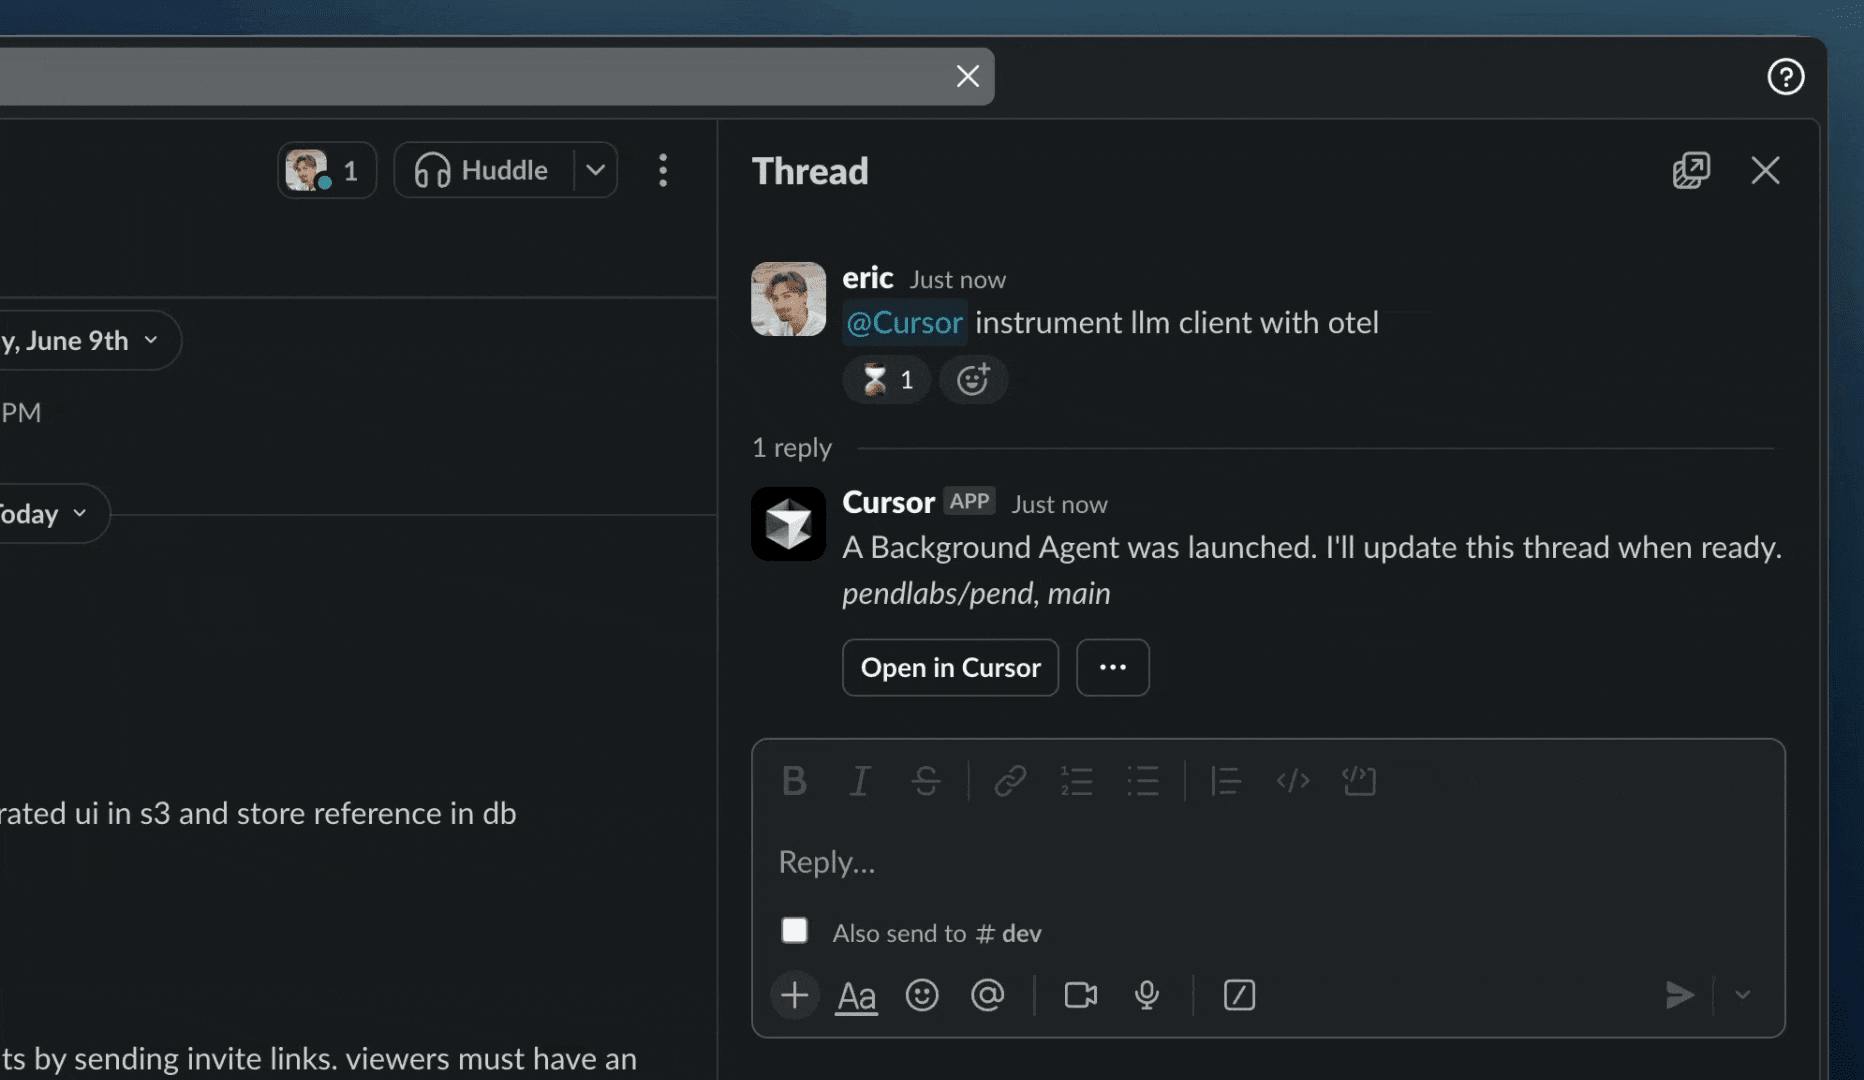
Task: Open the attachments plus button
Action: pyautogui.click(x=795, y=995)
